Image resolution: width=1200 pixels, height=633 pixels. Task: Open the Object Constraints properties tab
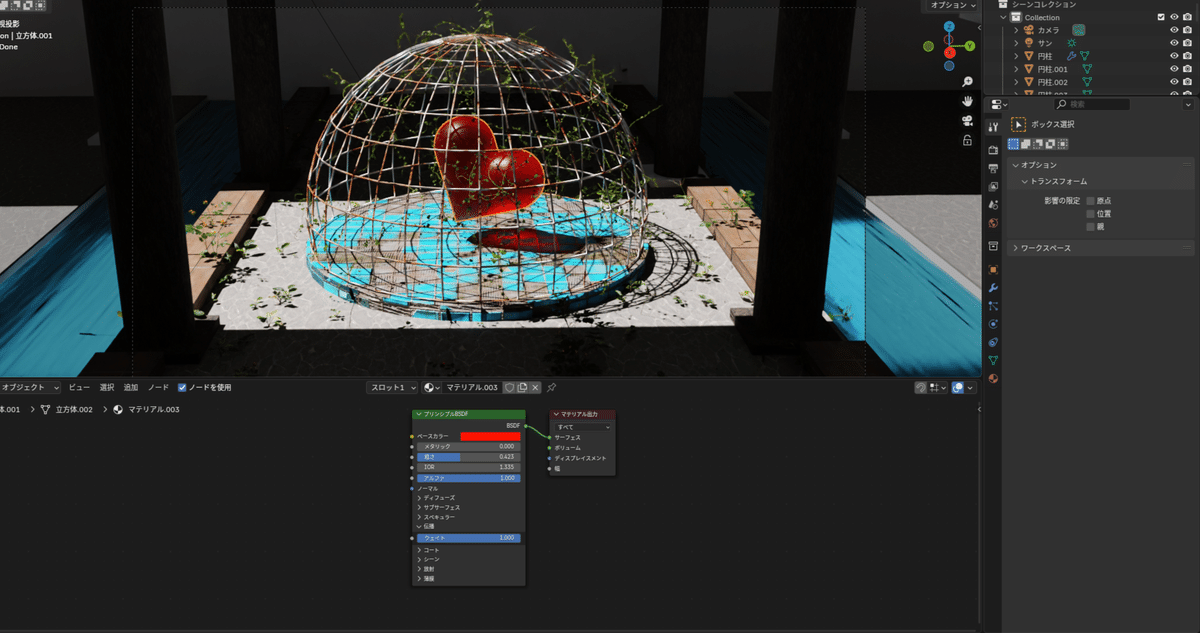coord(993,342)
